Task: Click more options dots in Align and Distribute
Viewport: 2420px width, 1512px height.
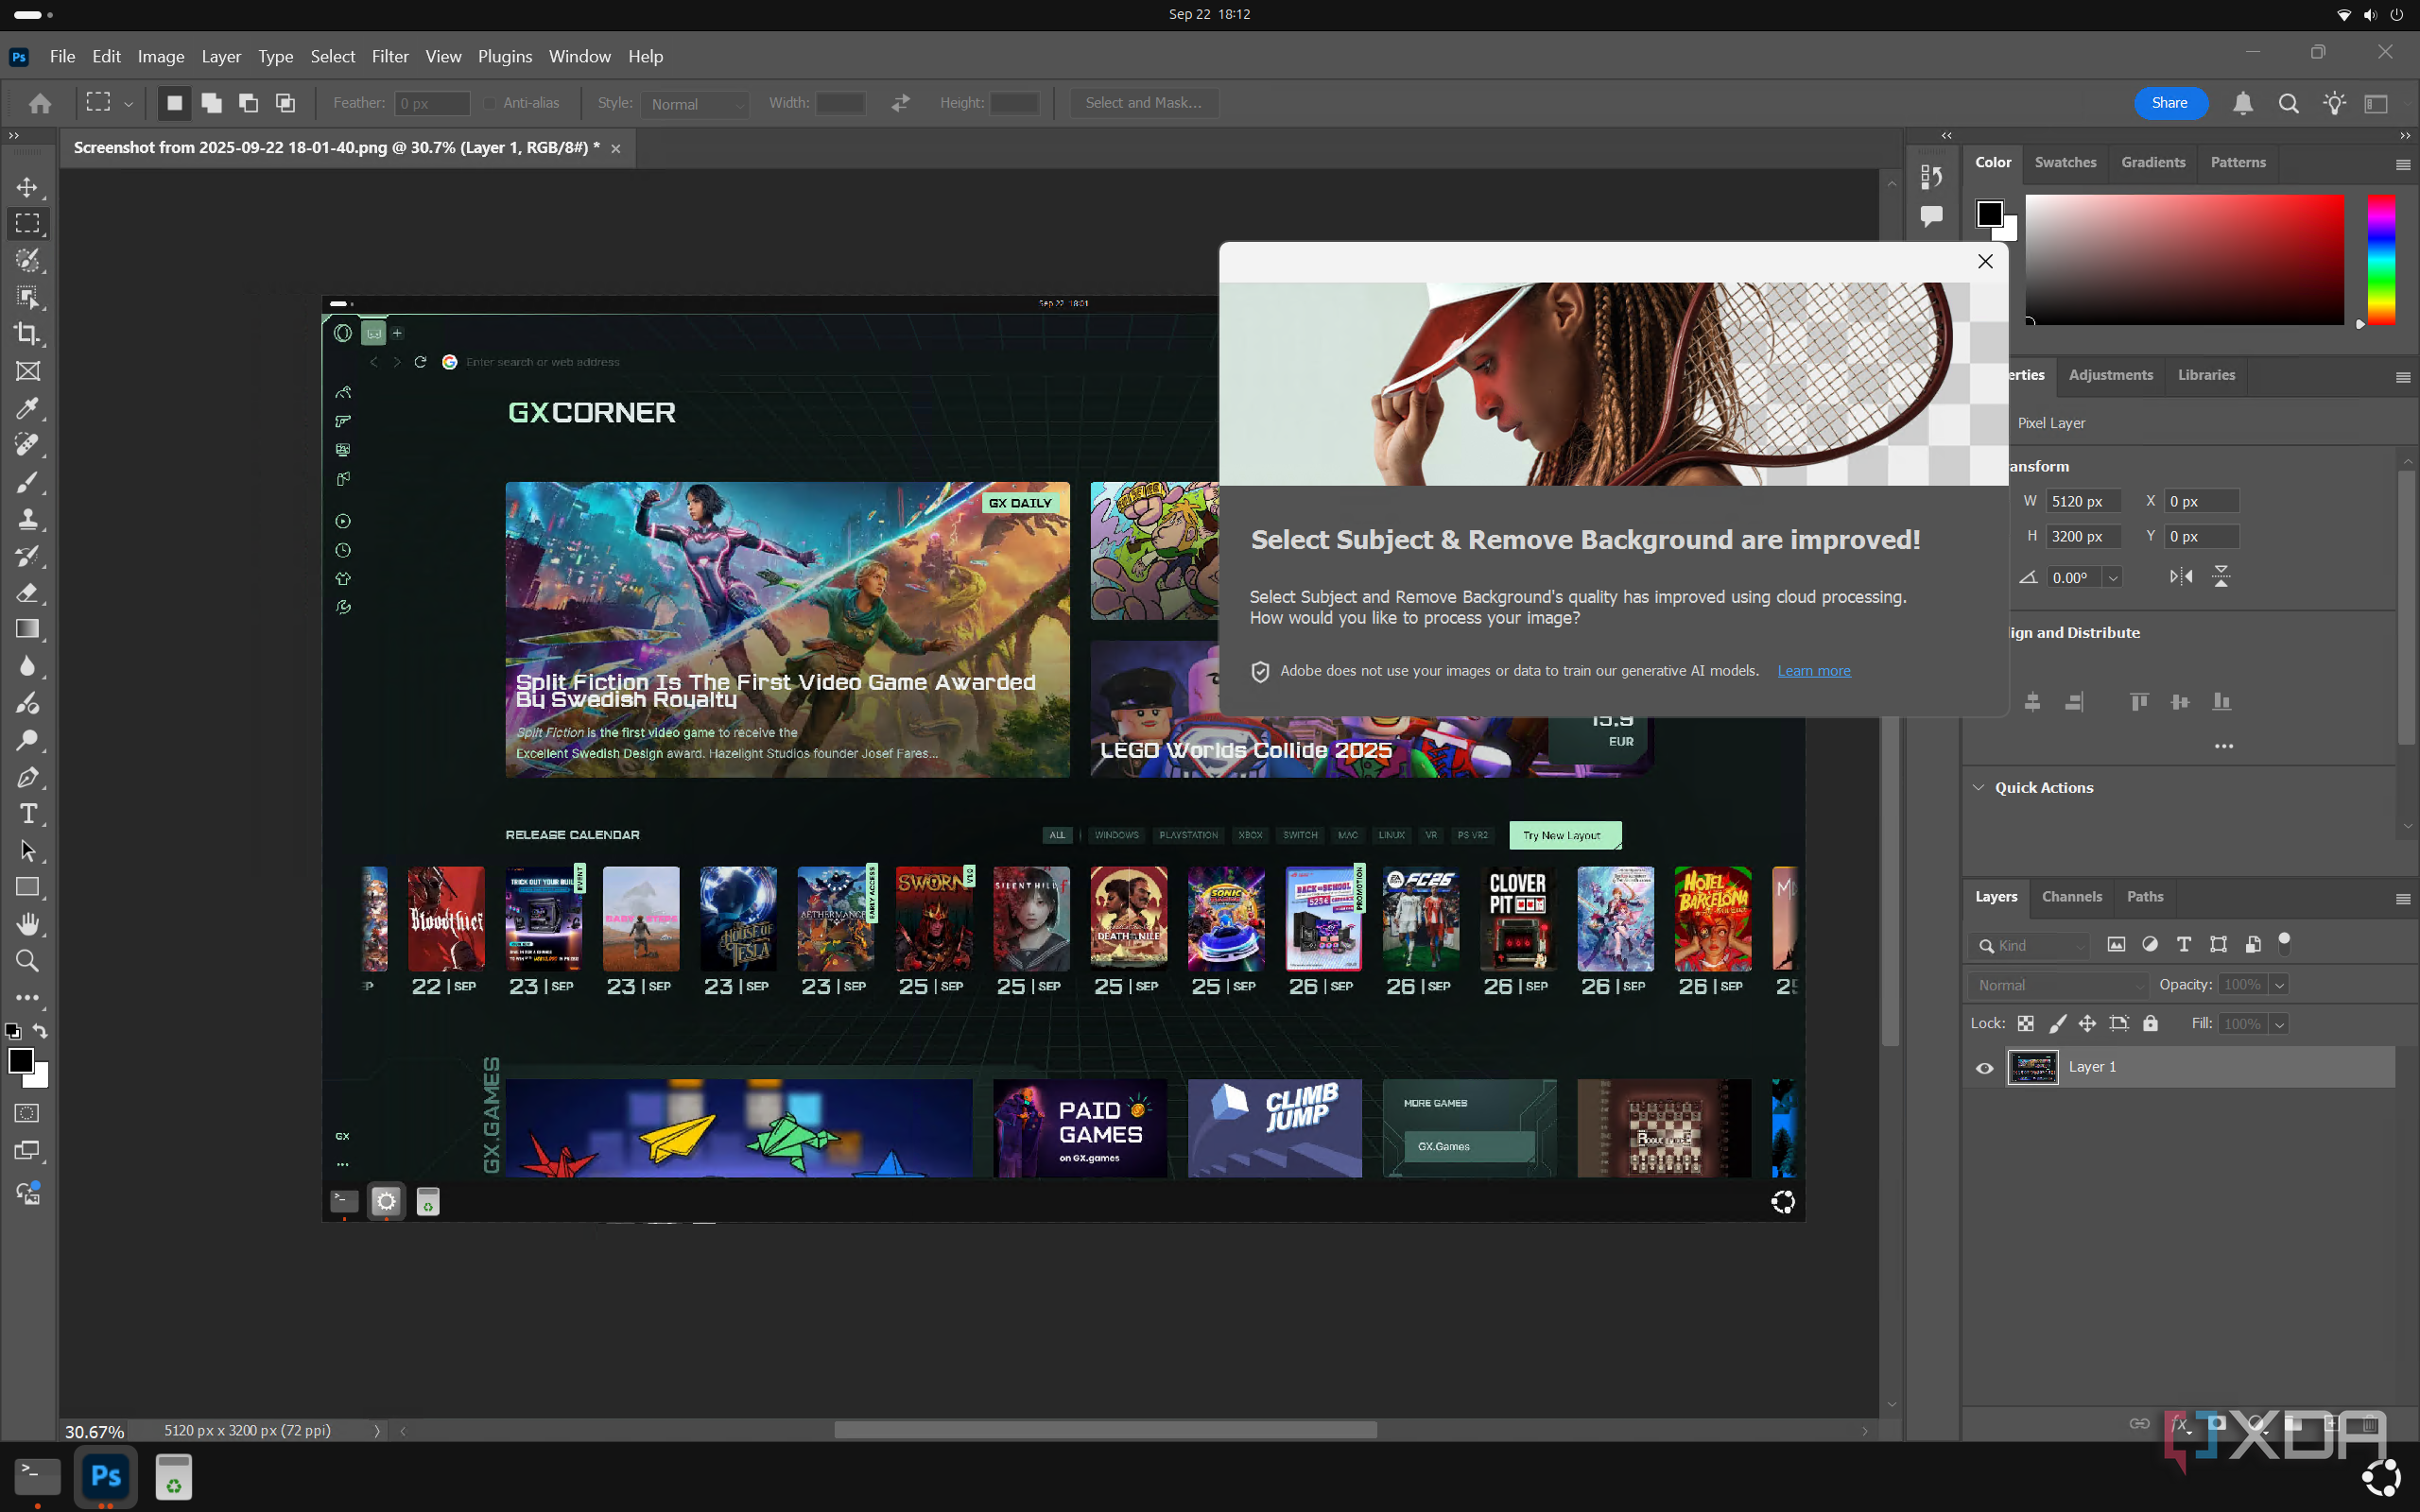Action: (2223, 746)
